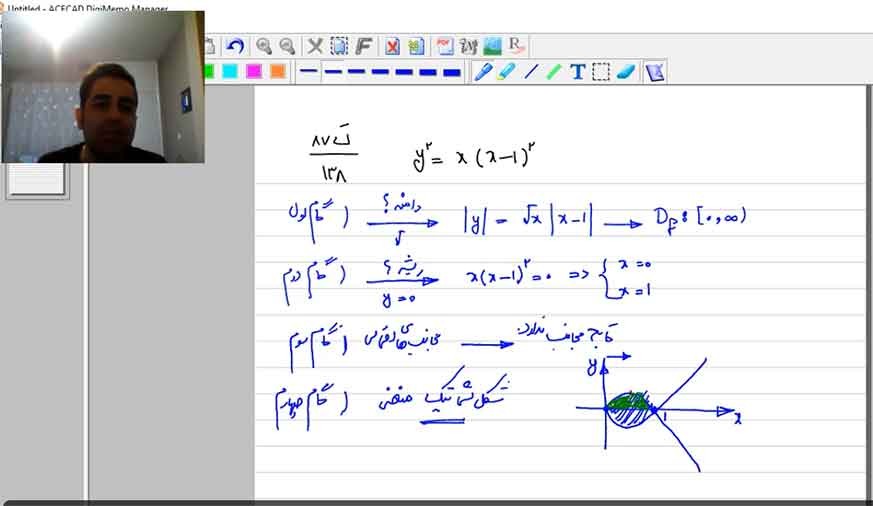Click the handwriting recognition icon

coord(468,46)
